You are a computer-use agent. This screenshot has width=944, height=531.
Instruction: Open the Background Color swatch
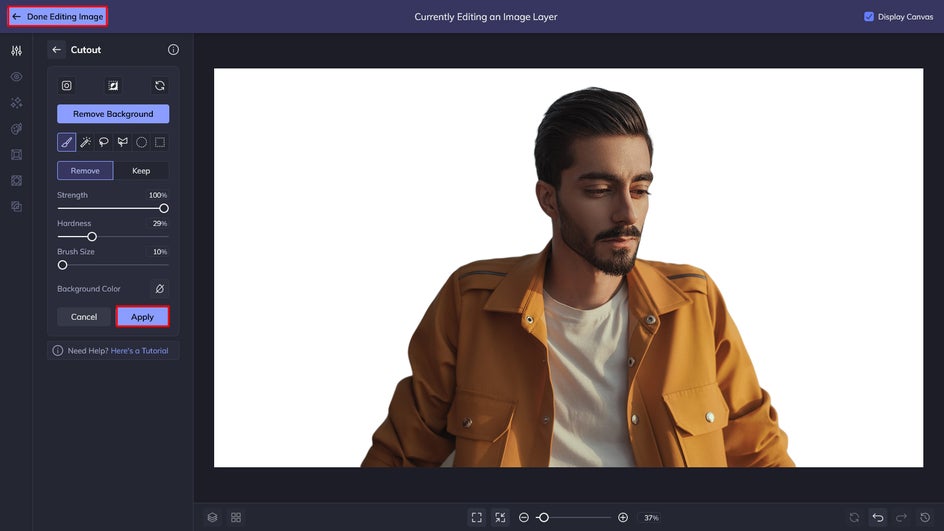tap(160, 289)
